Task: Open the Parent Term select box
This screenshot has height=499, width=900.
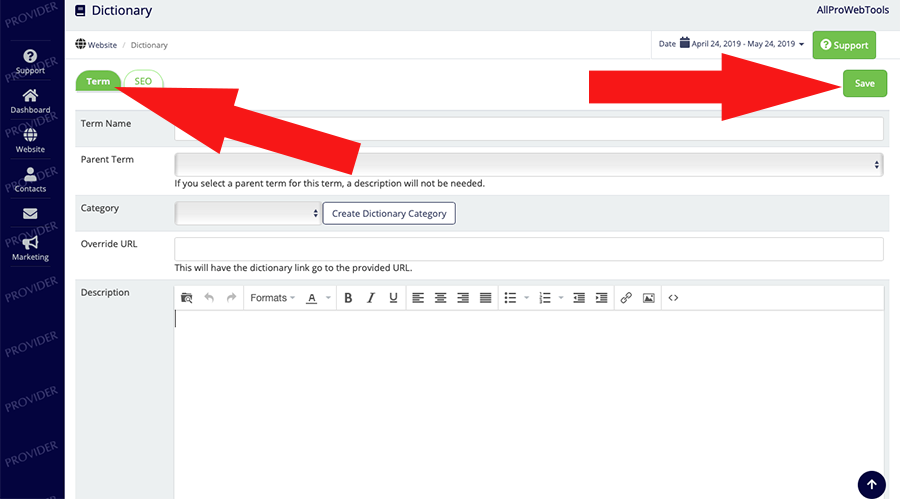Action: [528, 165]
